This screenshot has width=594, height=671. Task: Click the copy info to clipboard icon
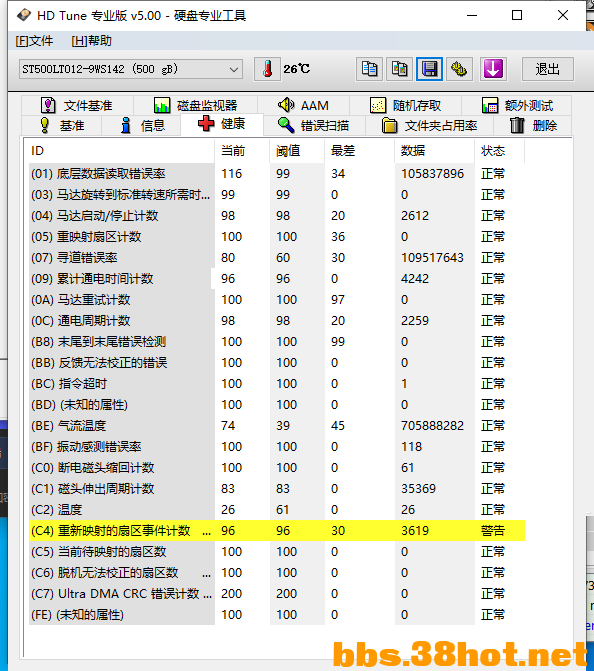click(369, 69)
